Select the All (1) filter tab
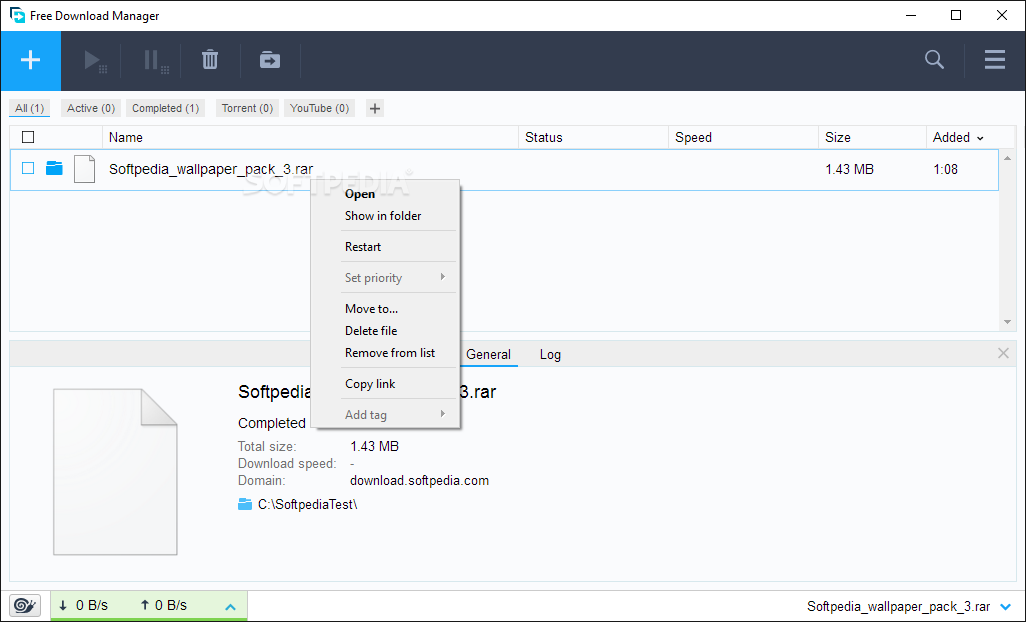 click(x=29, y=108)
